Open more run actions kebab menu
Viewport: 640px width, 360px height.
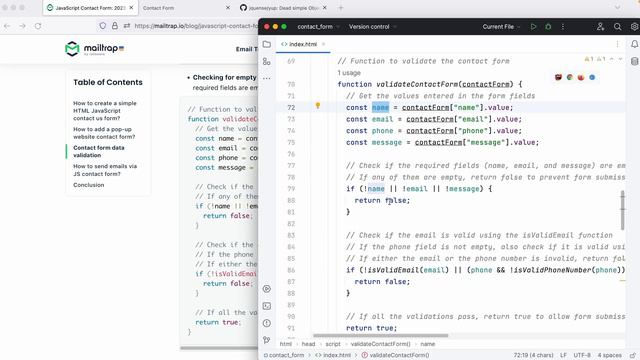[x=563, y=27]
